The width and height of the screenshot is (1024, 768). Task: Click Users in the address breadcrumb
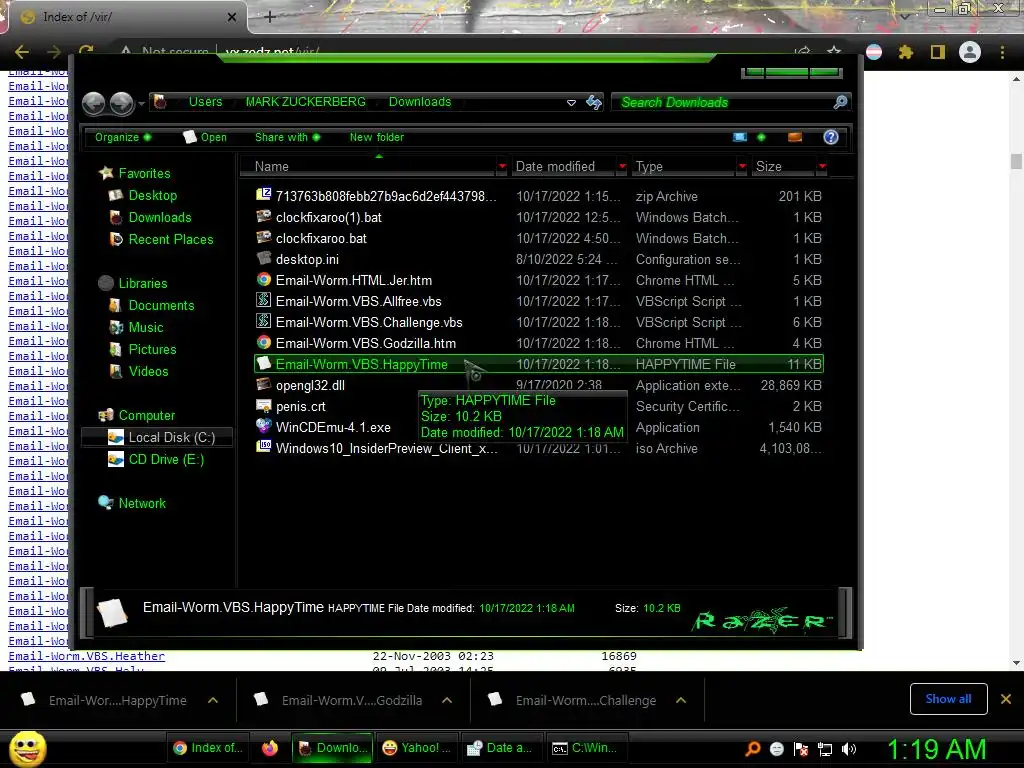pos(206,102)
